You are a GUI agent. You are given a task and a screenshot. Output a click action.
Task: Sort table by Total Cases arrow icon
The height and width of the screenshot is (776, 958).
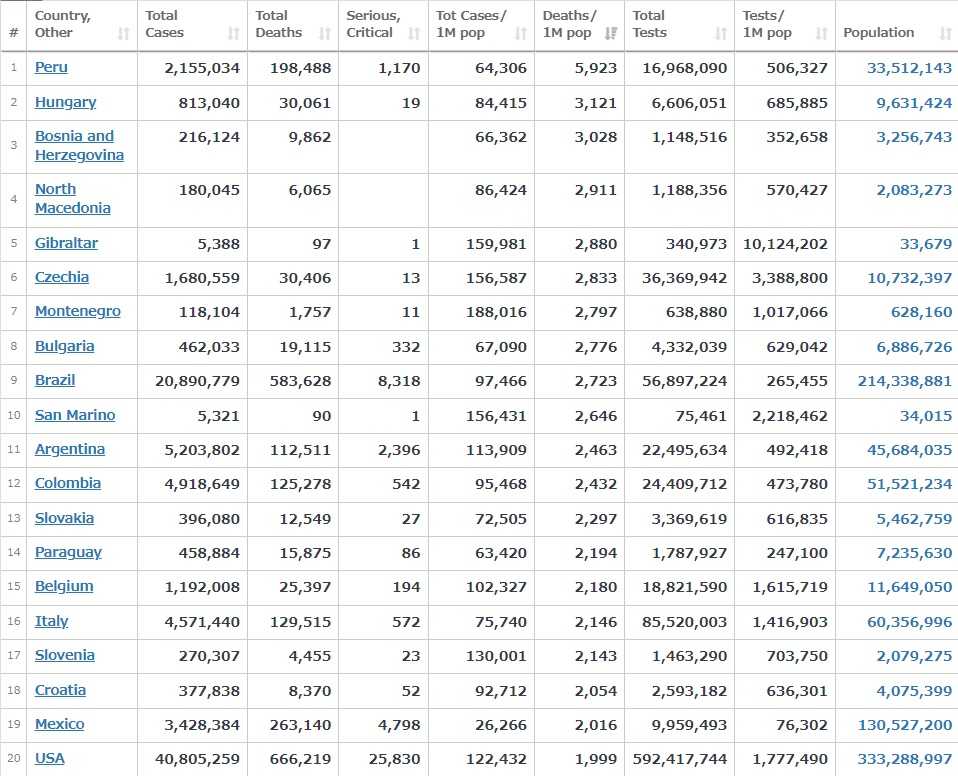click(233, 34)
